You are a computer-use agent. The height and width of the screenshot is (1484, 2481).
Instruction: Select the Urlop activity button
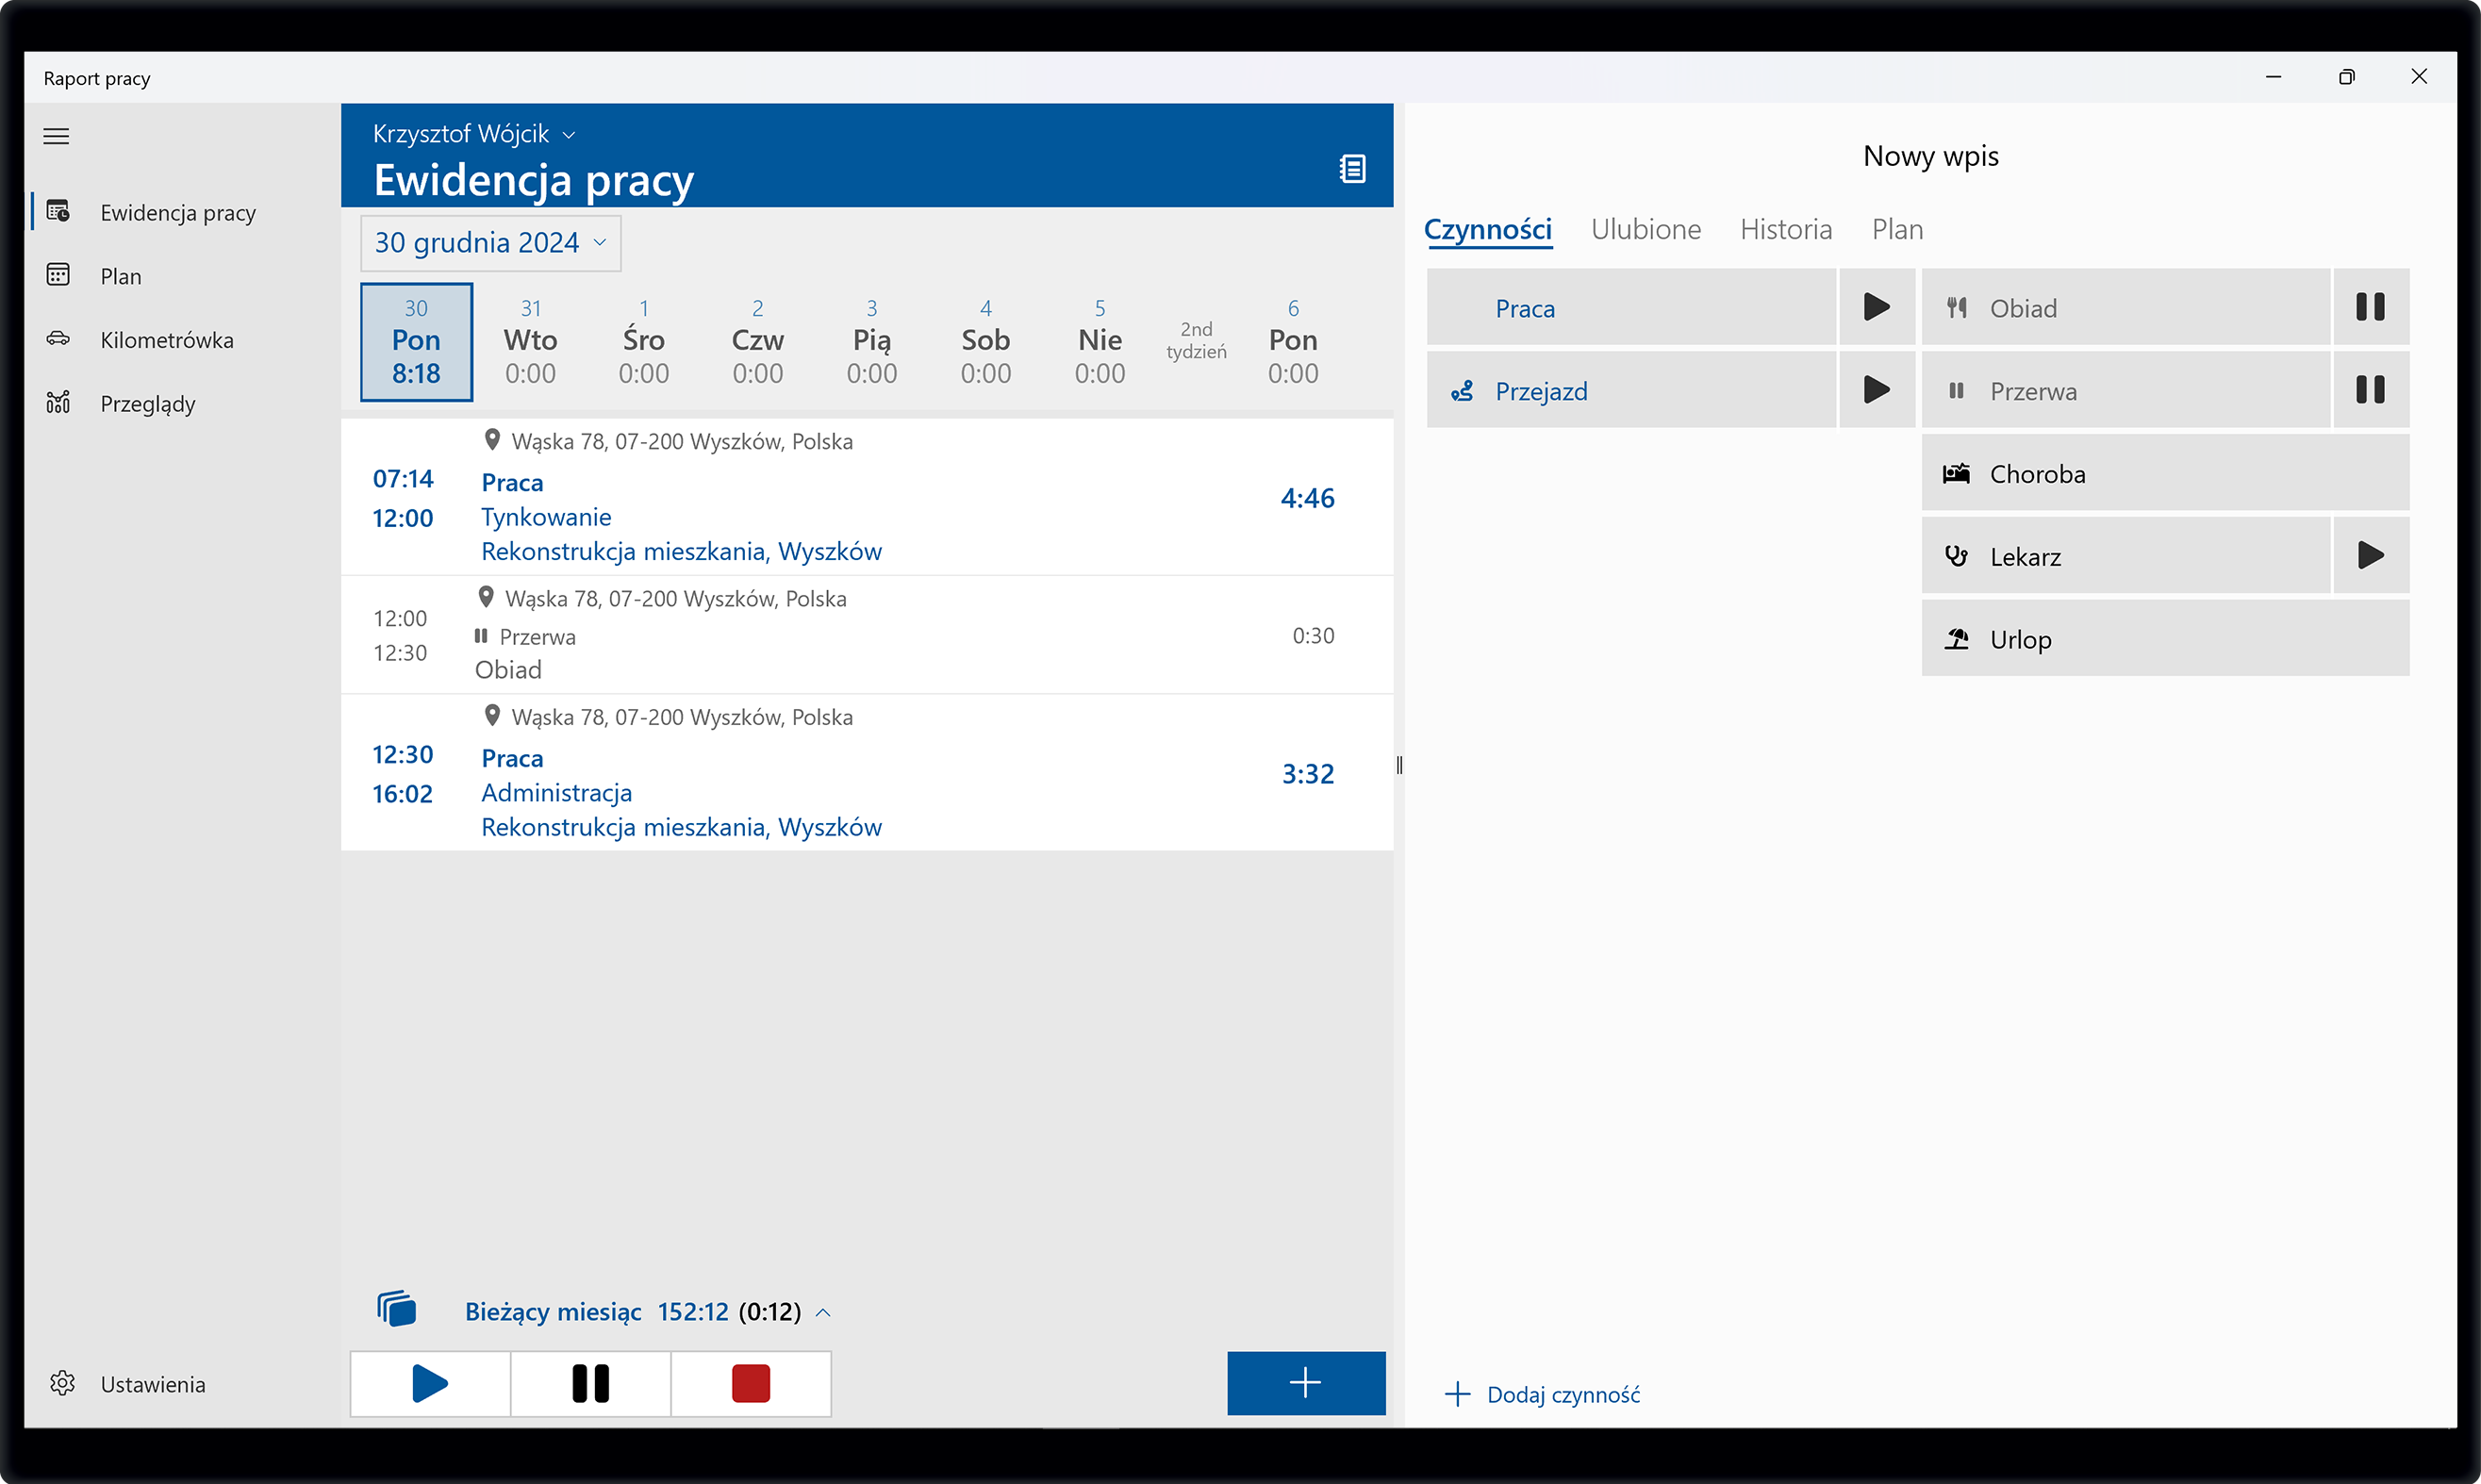[x=2164, y=639]
